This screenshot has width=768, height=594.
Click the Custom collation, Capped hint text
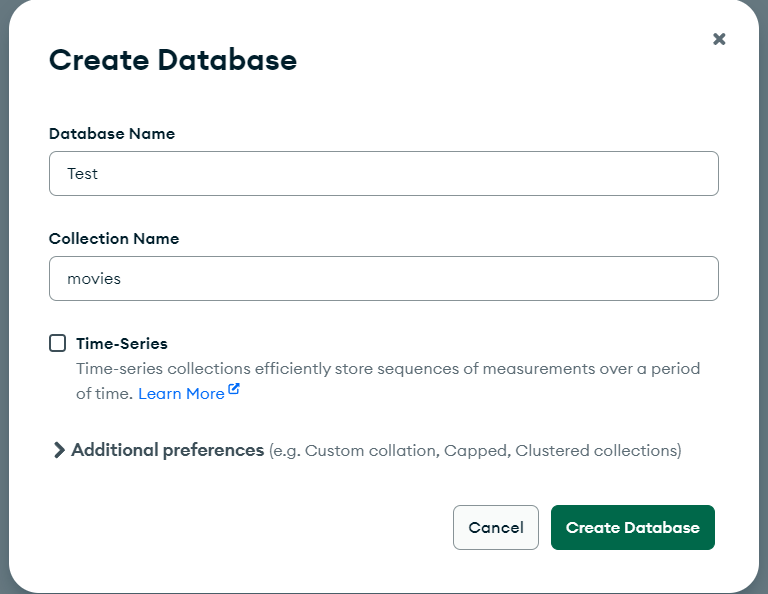click(x=475, y=451)
